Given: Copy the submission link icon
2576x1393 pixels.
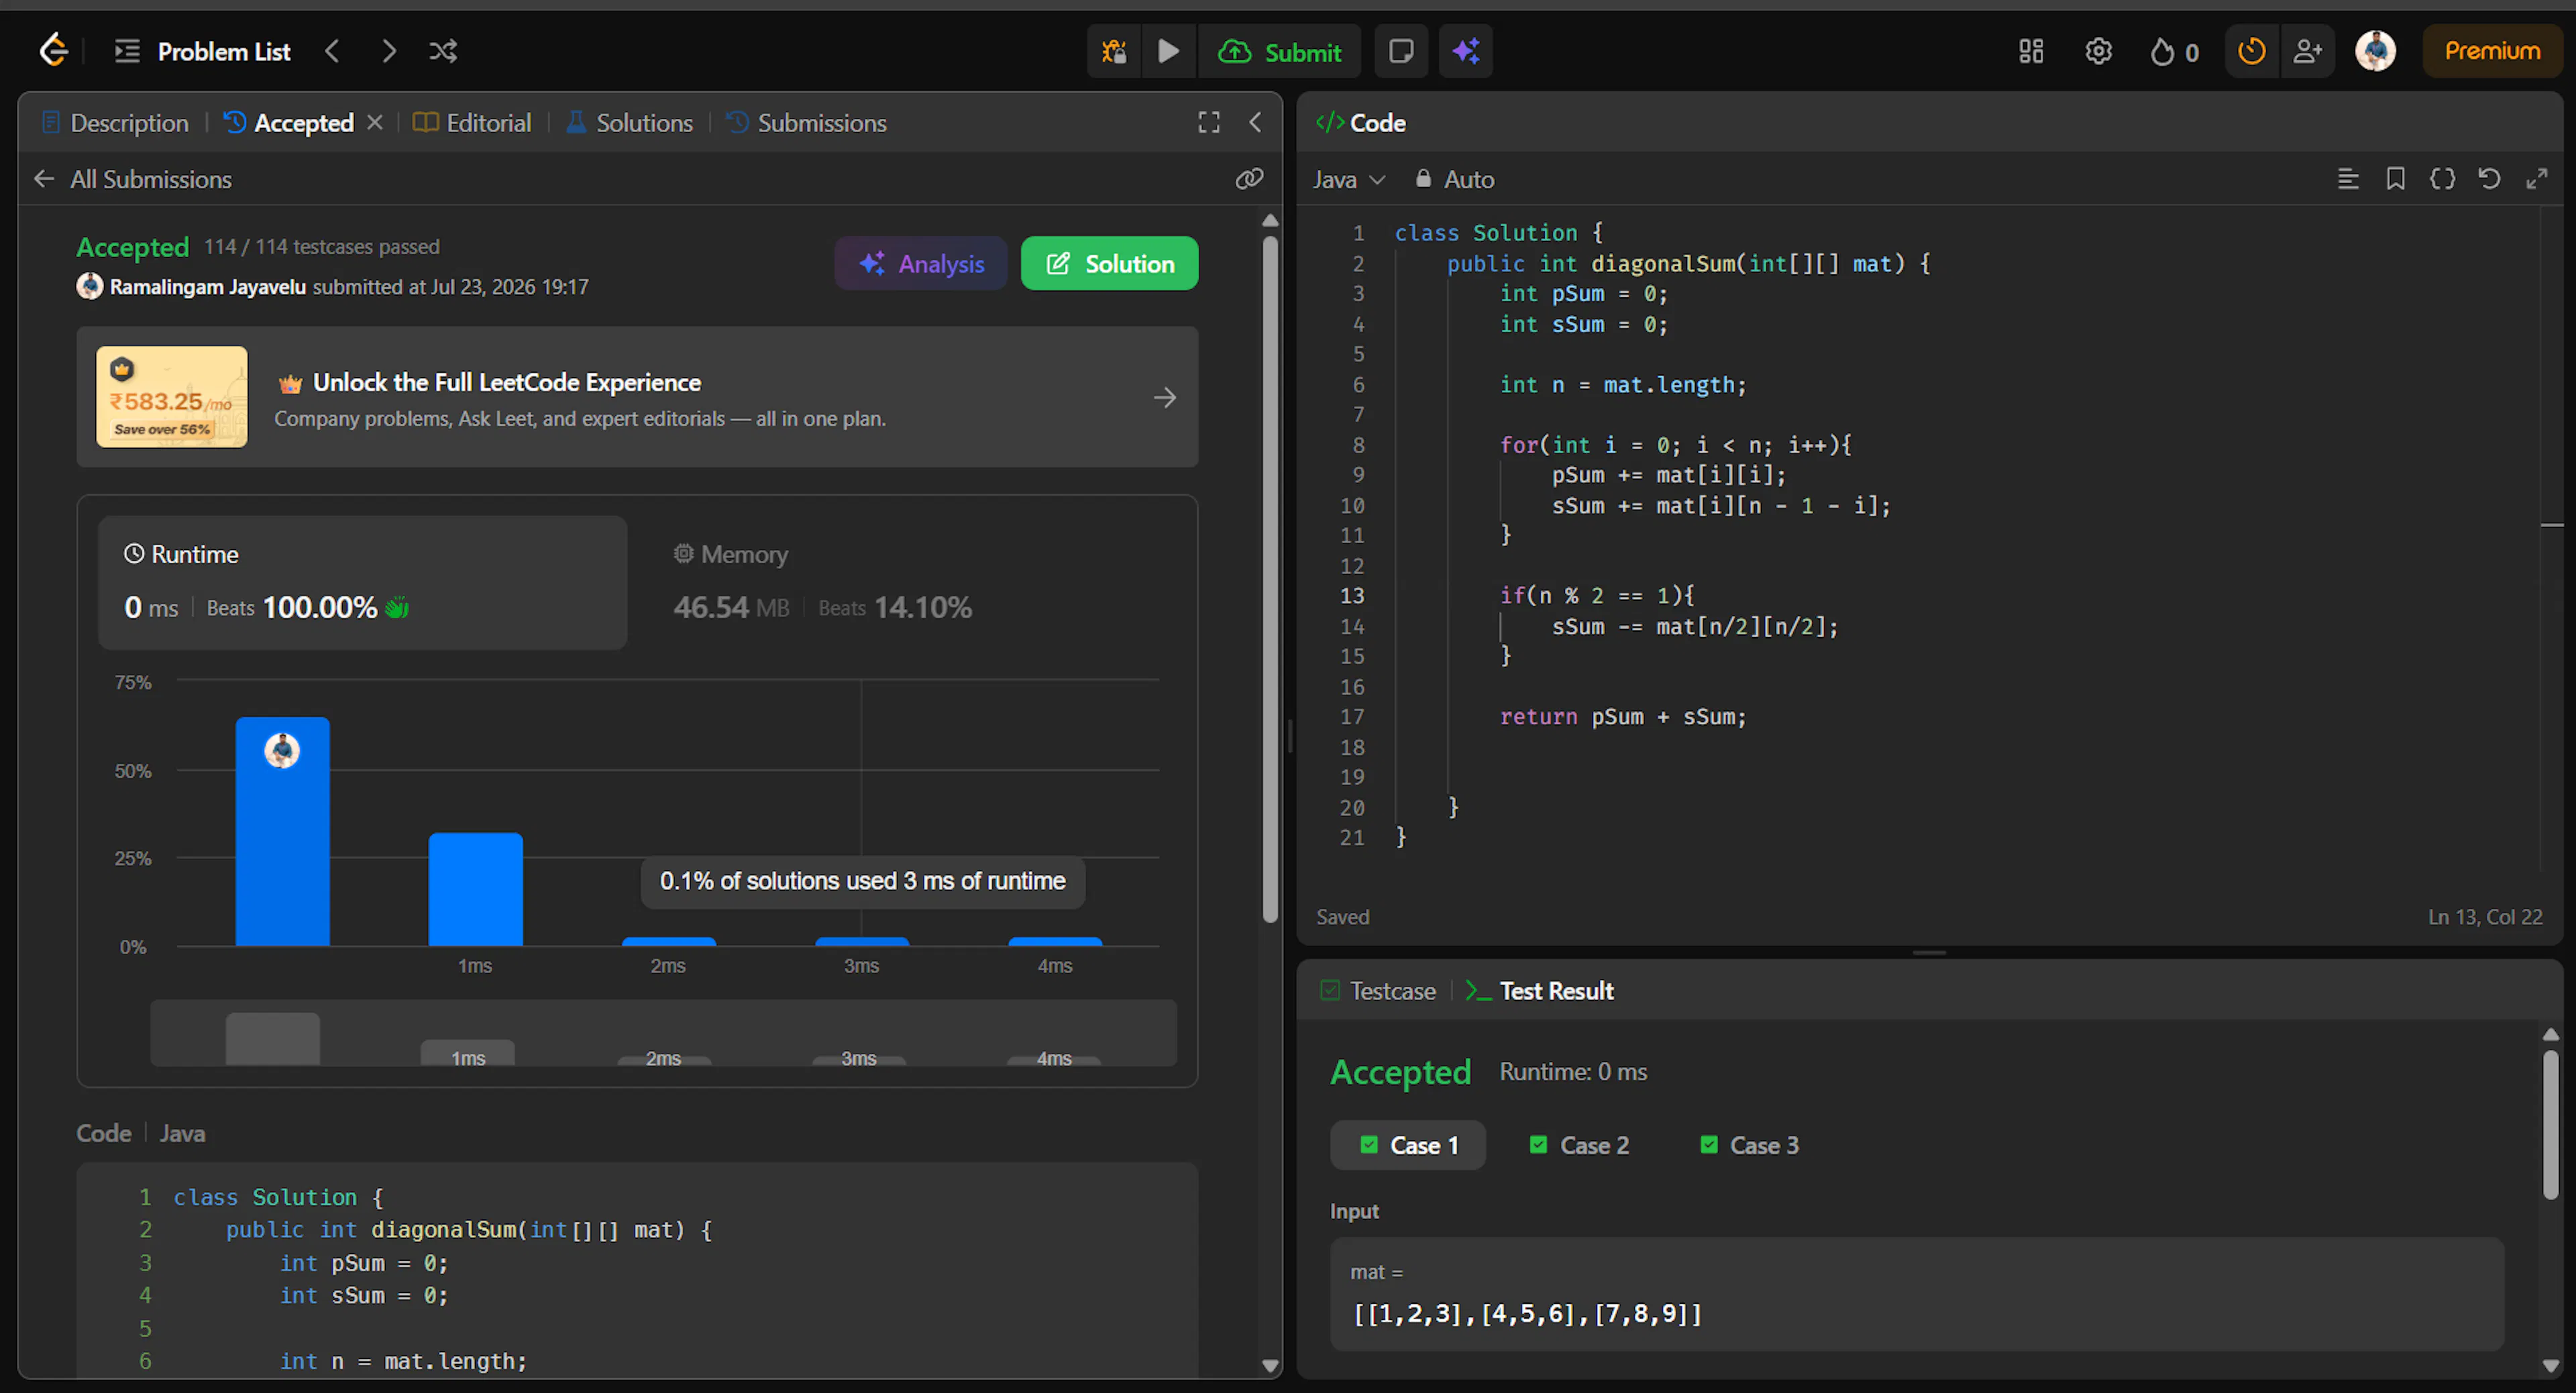Looking at the screenshot, I should click(x=1249, y=179).
